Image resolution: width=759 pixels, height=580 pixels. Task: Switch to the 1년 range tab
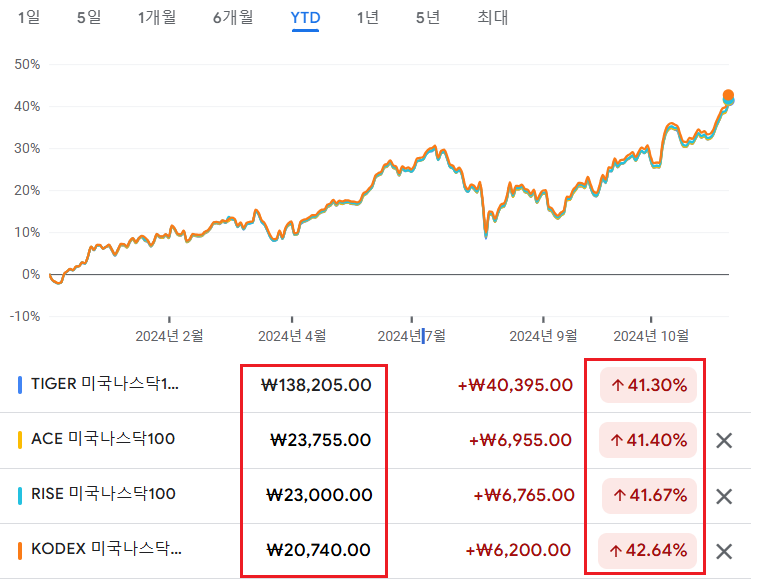point(367,18)
